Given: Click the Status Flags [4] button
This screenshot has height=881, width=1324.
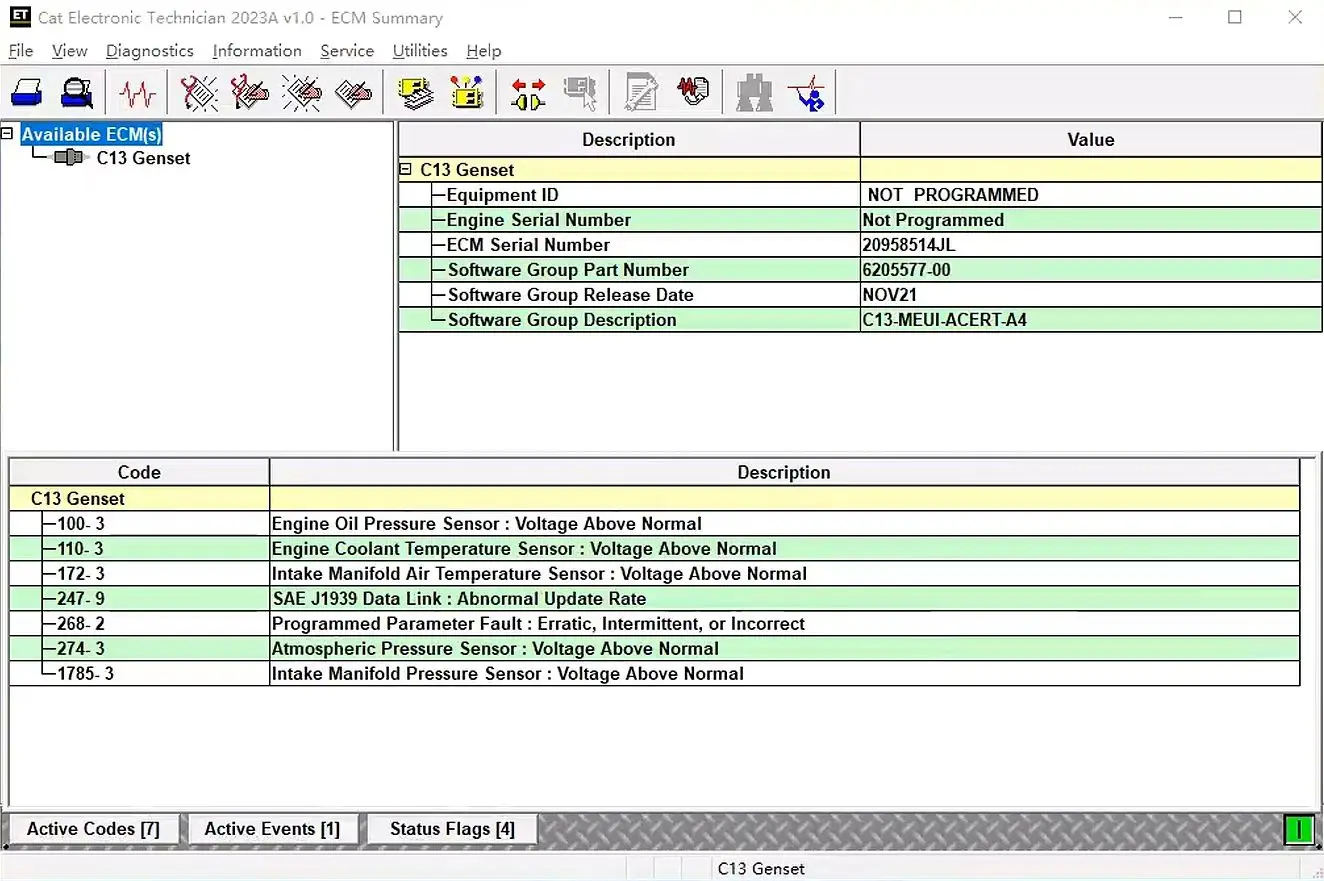Looking at the screenshot, I should tap(452, 829).
